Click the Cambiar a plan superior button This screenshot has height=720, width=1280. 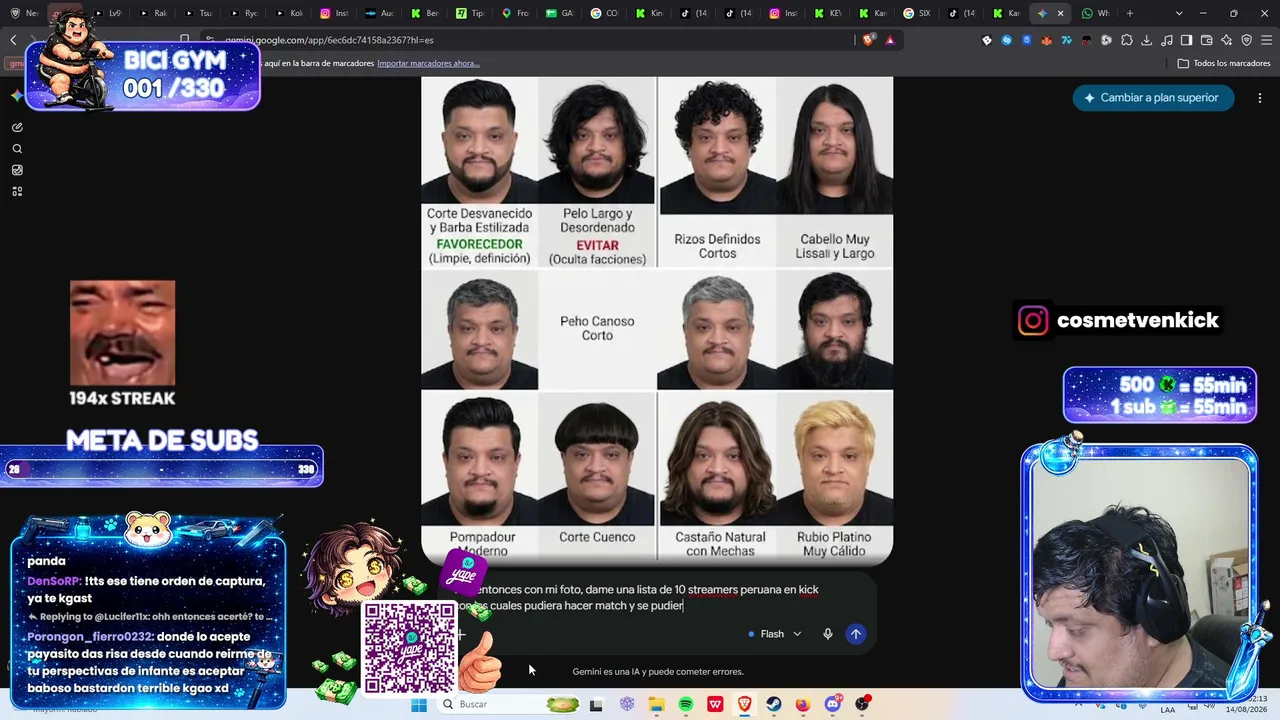click(1153, 98)
